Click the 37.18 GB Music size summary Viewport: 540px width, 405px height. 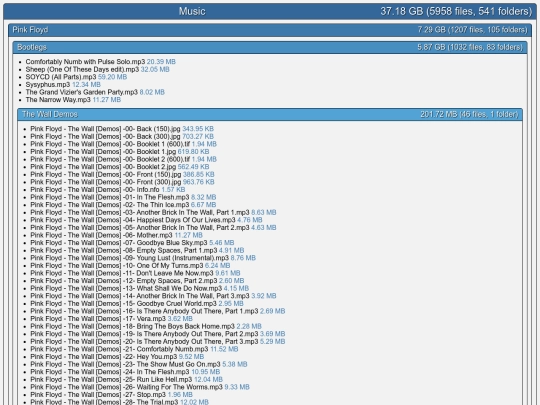click(x=456, y=11)
